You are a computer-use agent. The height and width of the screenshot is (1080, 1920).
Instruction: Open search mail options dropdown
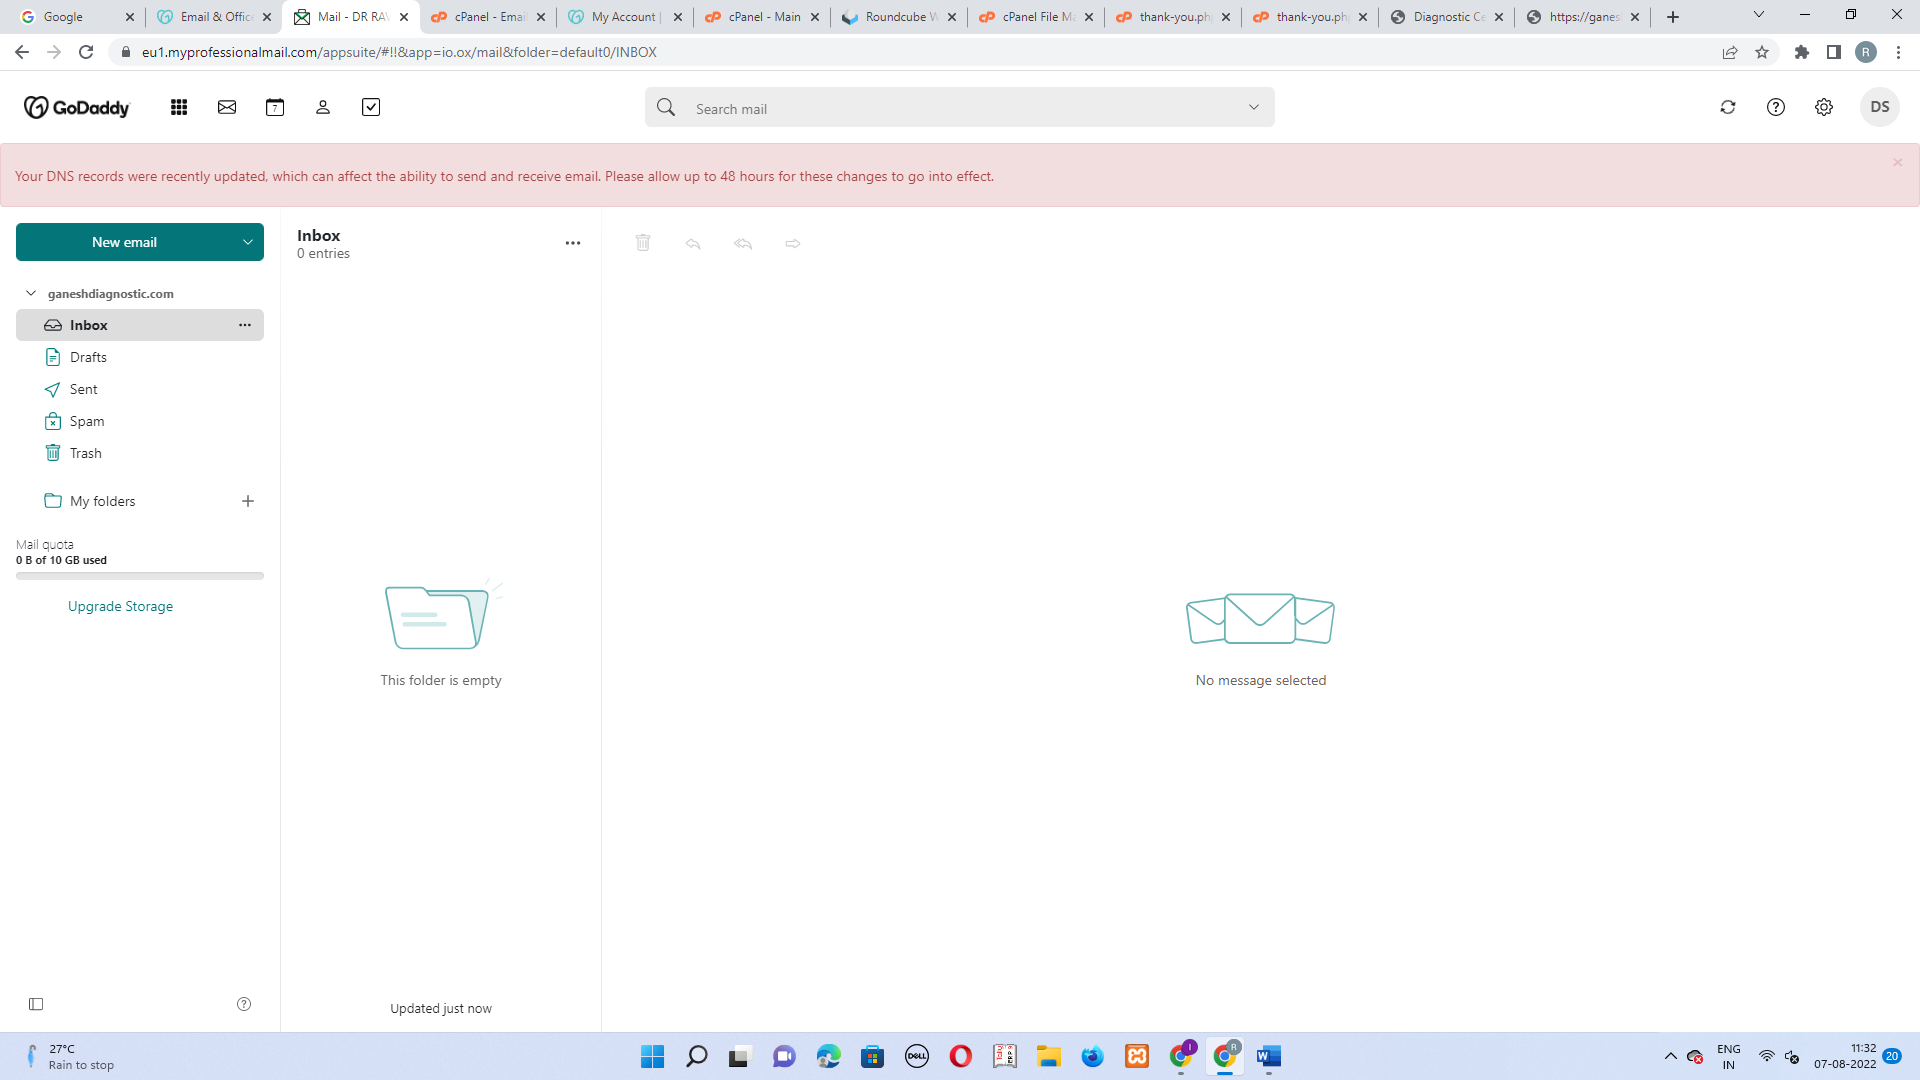(x=1254, y=108)
